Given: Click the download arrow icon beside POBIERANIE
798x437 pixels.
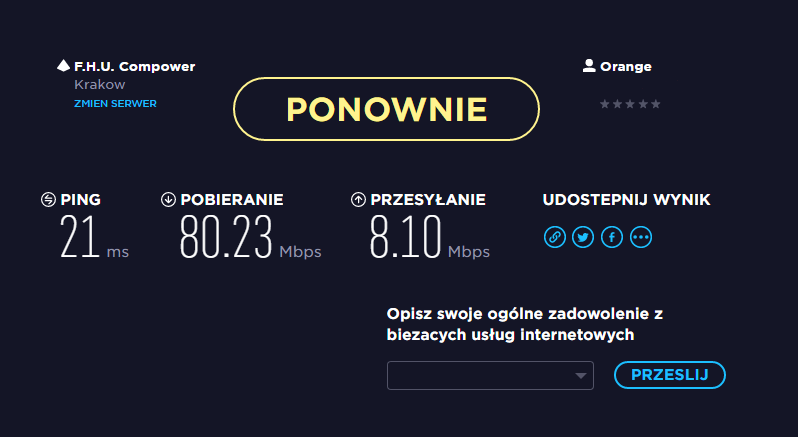Looking at the screenshot, I should click(168, 200).
